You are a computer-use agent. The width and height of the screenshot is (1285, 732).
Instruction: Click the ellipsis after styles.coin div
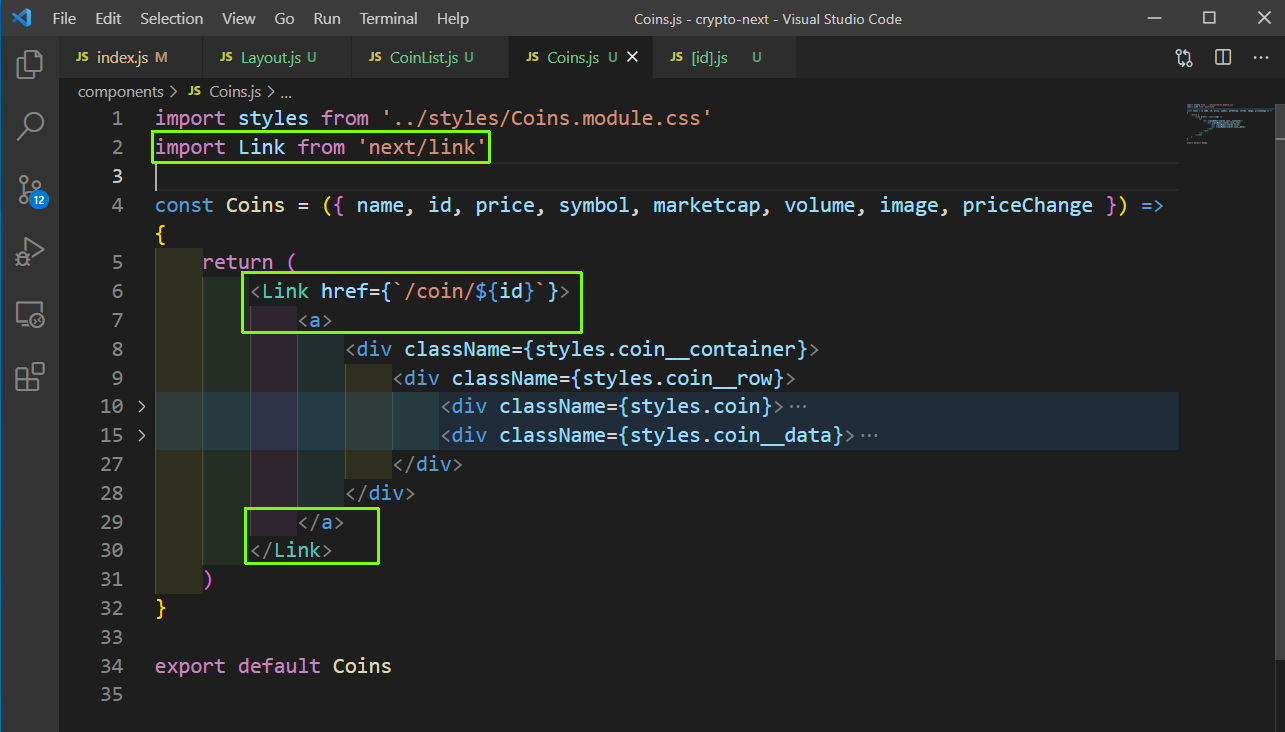tap(798, 407)
